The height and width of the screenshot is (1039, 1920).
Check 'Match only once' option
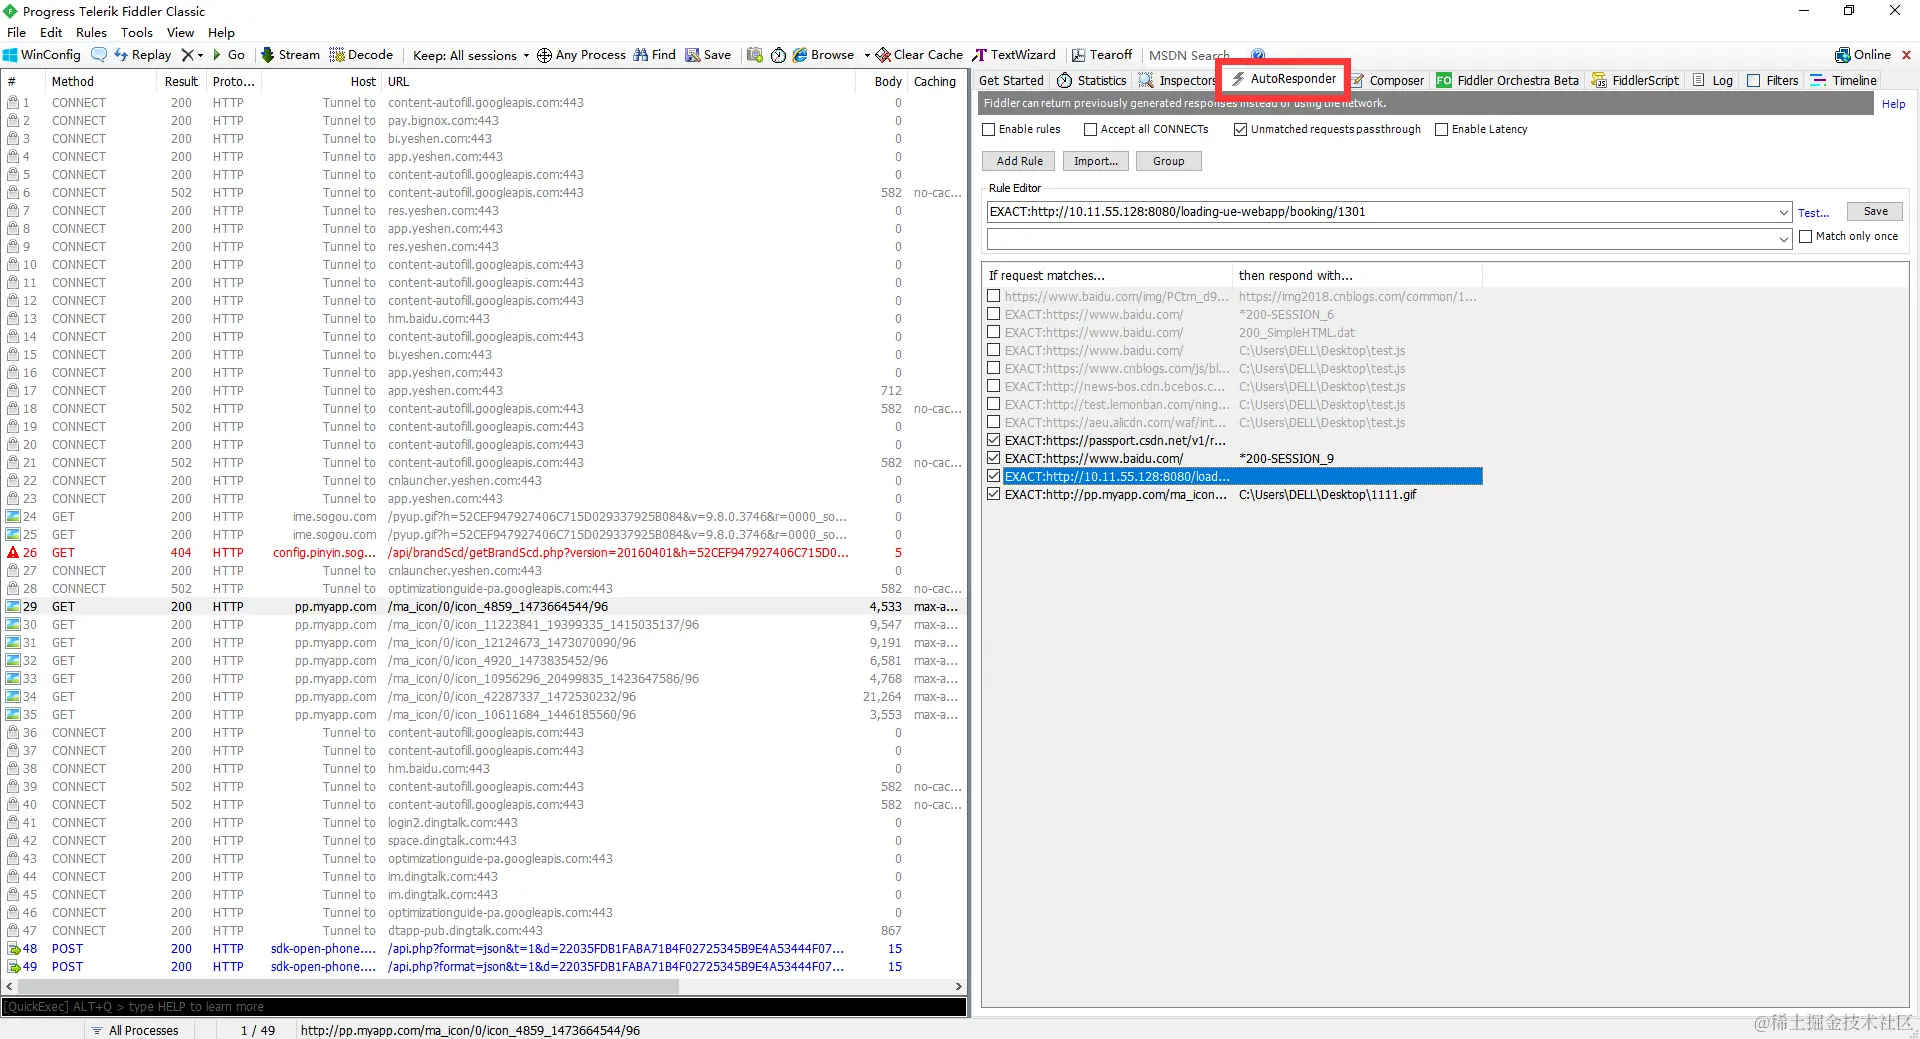(x=1806, y=236)
